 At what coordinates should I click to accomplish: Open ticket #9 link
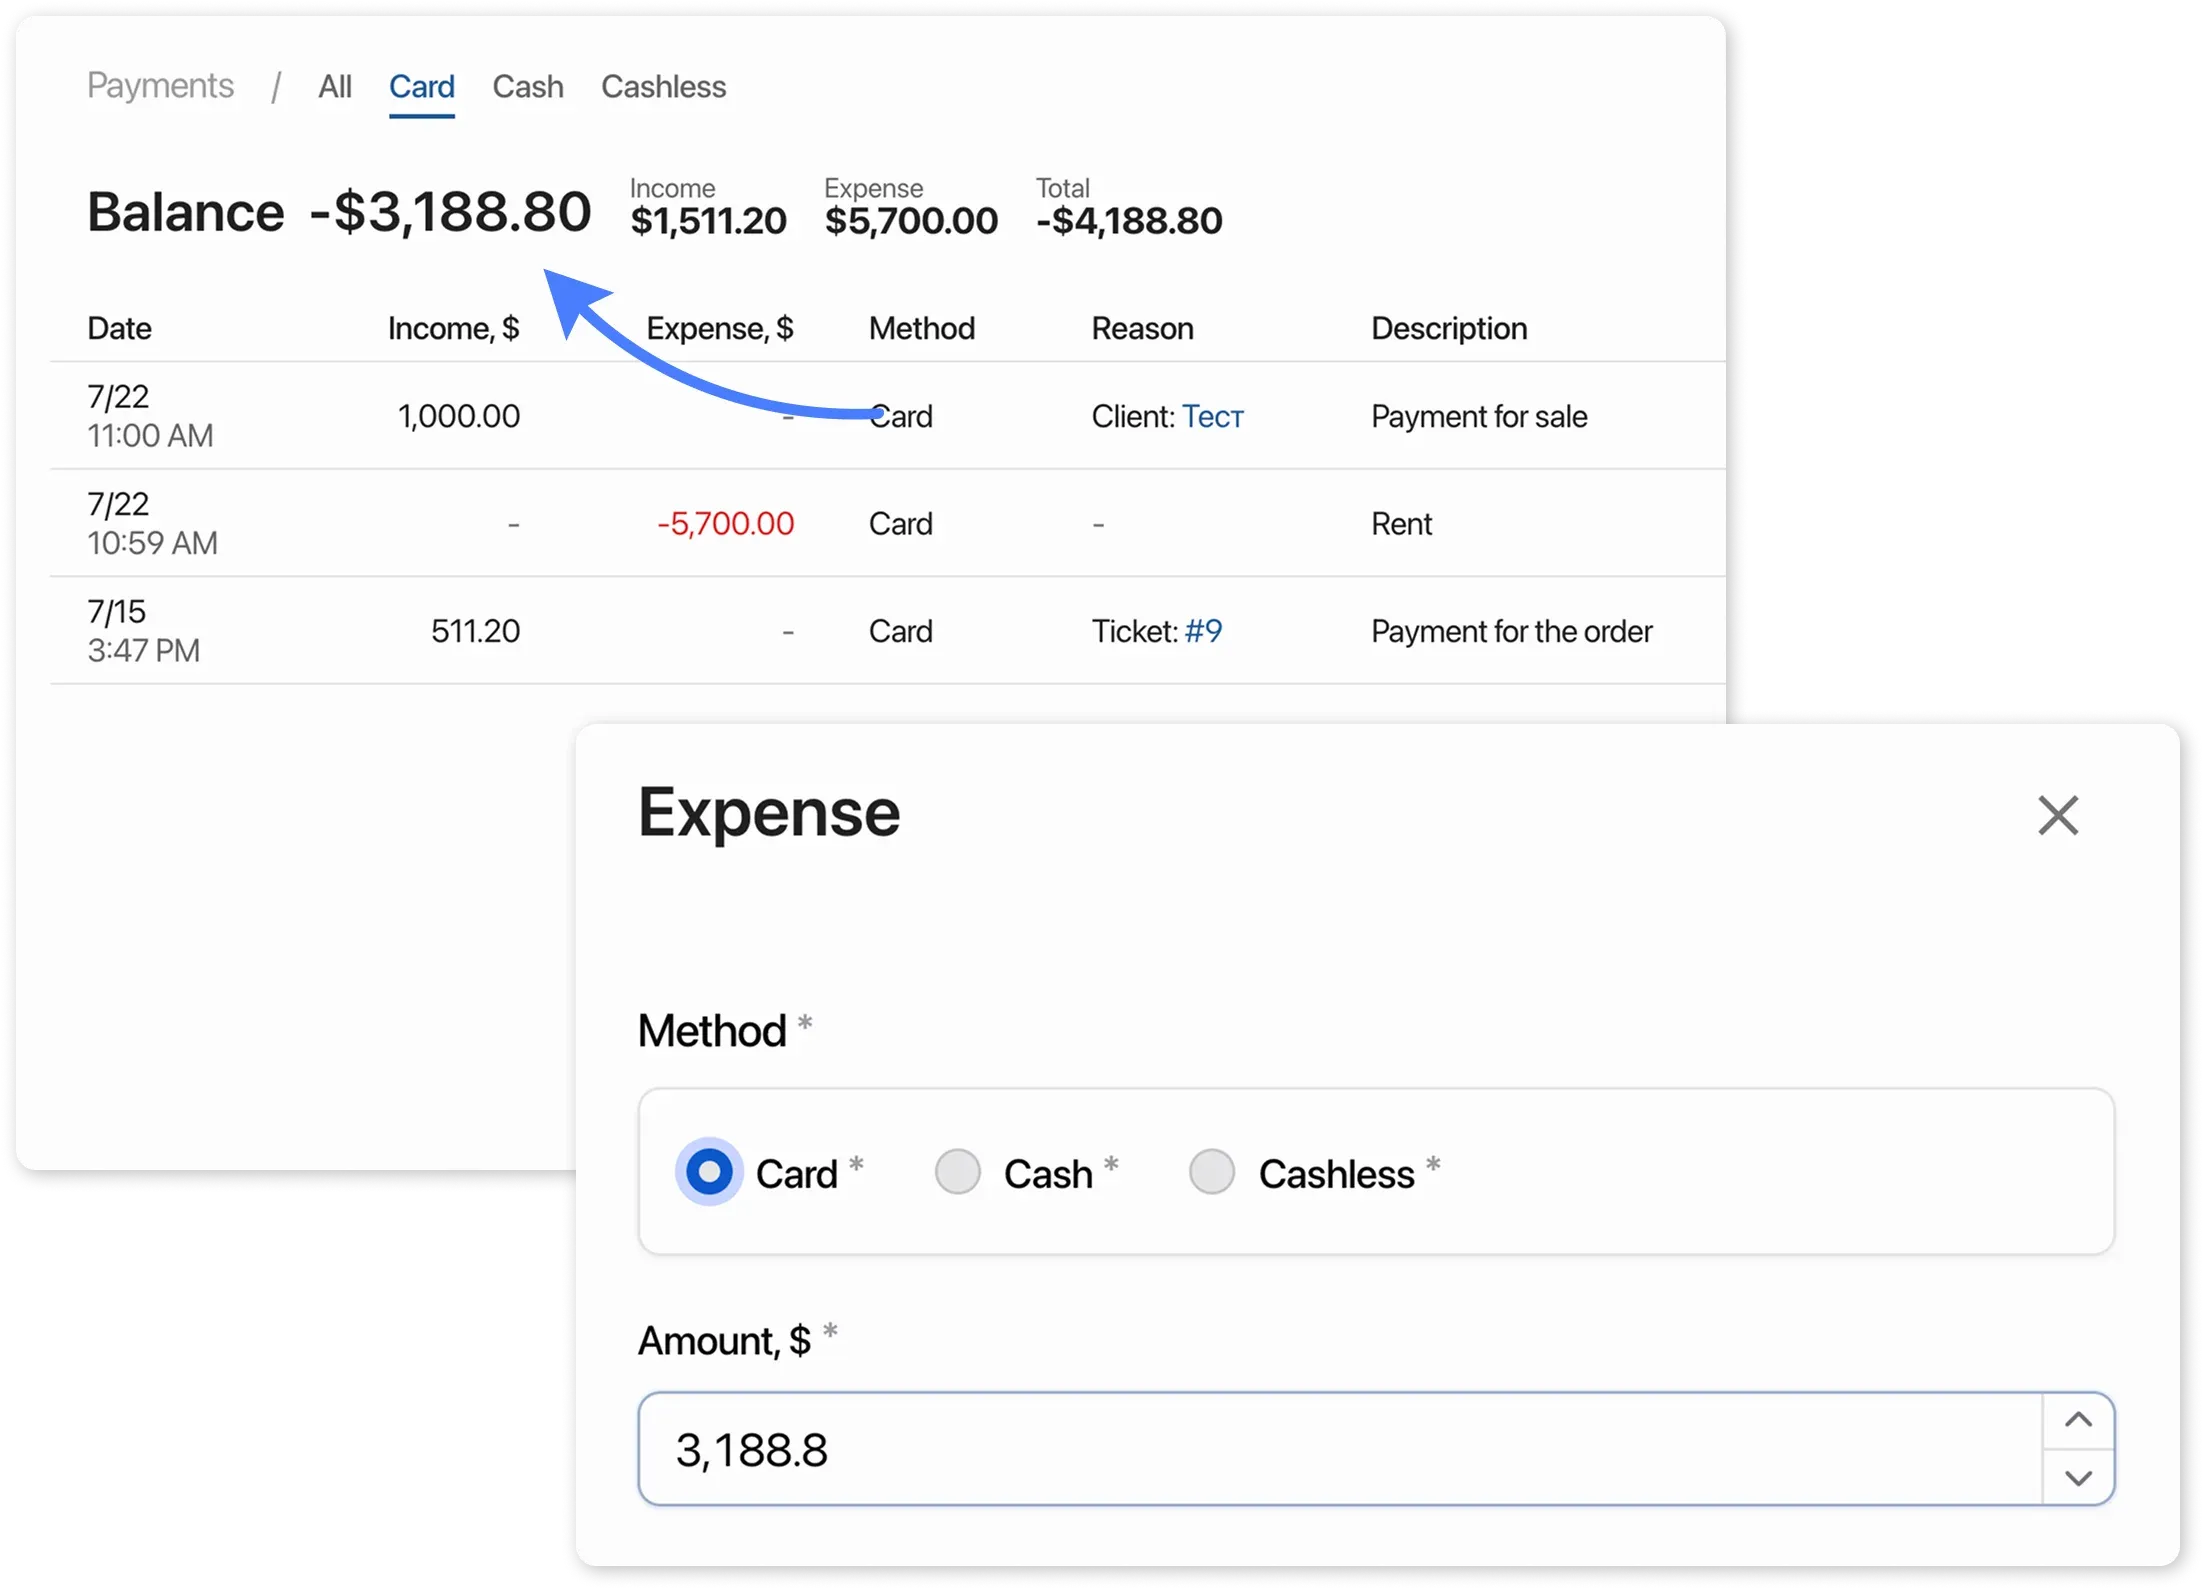(x=1202, y=631)
